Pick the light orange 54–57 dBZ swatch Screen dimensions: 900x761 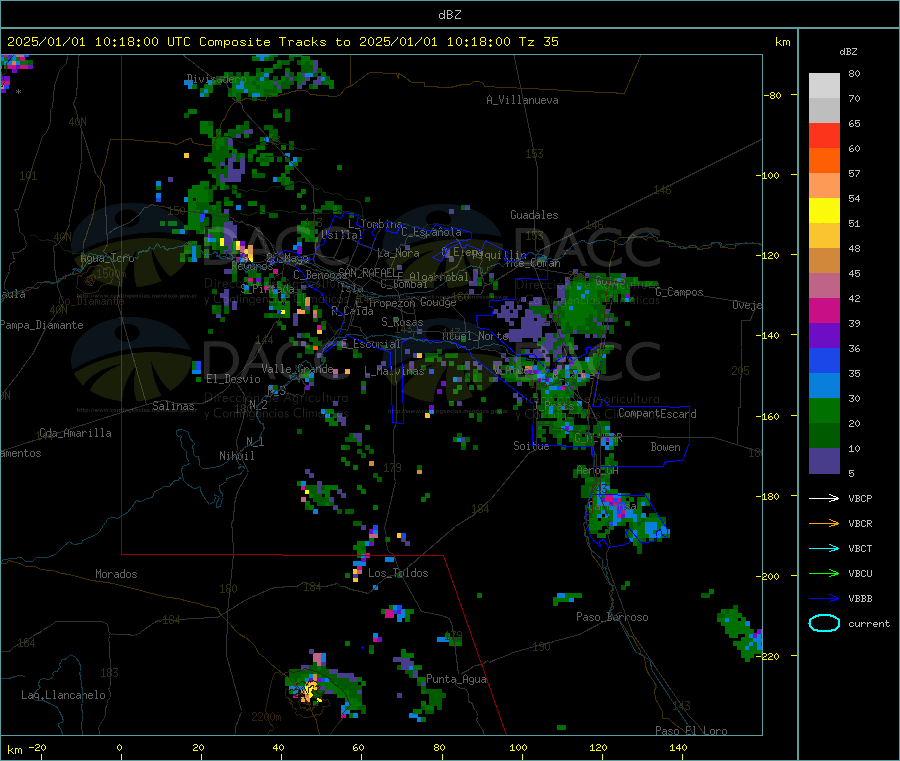click(x=824, y=186)
